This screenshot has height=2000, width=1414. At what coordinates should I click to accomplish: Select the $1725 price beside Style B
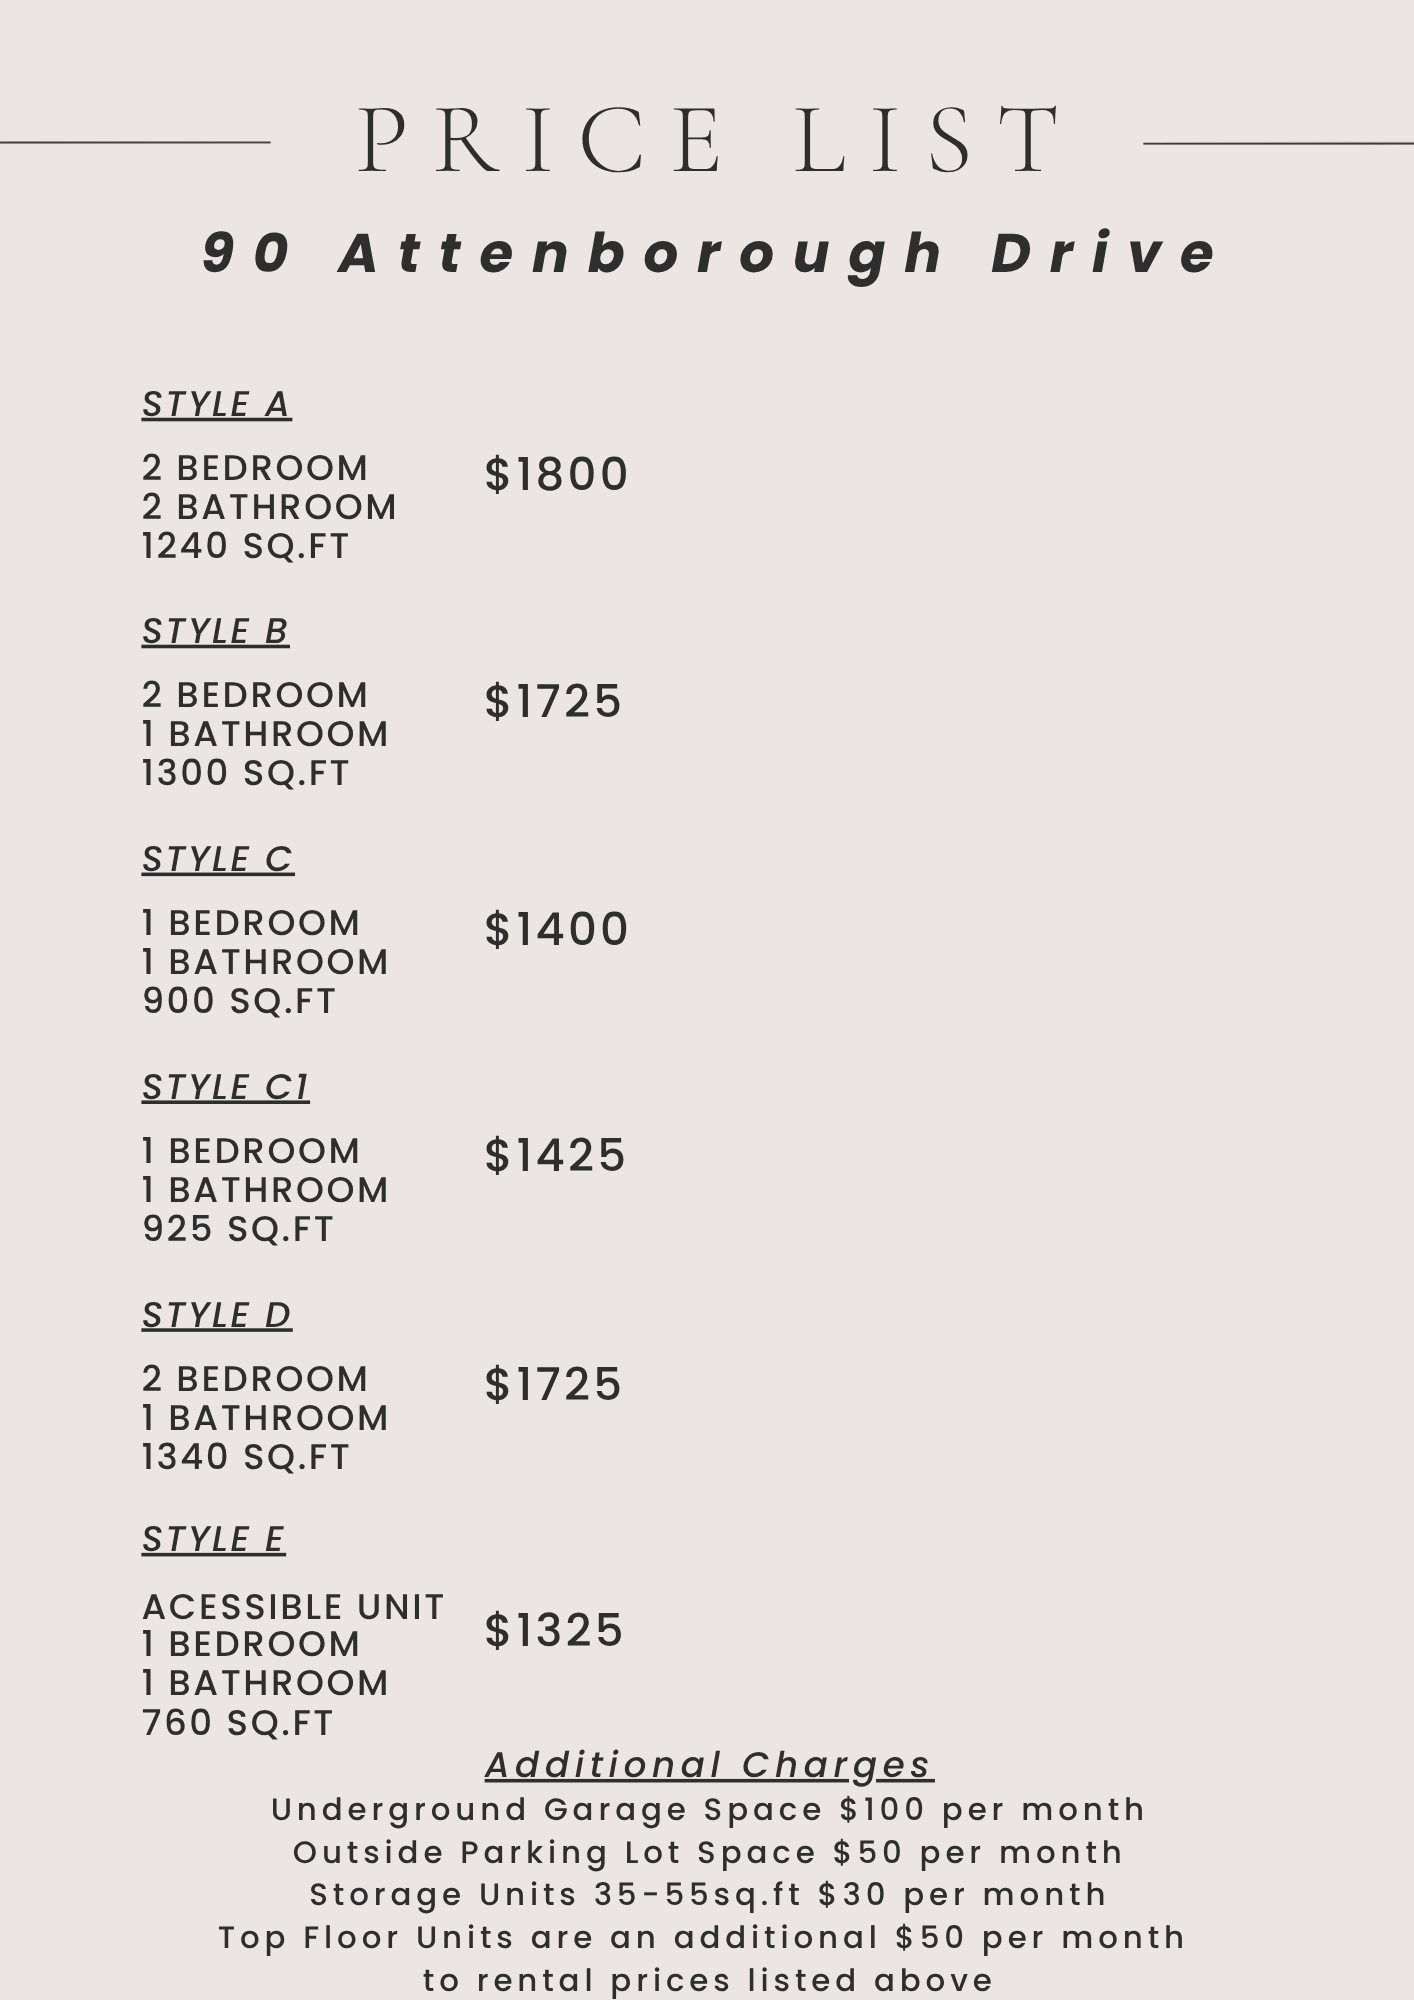tap(553, 701)
